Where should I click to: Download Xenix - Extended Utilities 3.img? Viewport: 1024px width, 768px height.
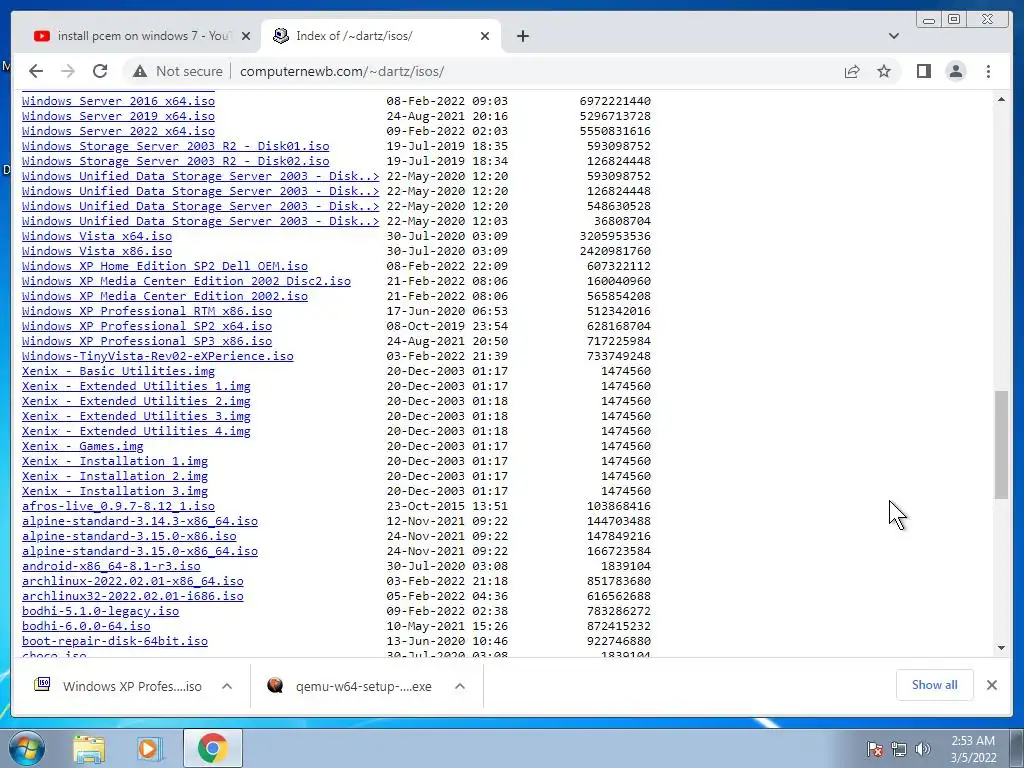pos(136,416)
